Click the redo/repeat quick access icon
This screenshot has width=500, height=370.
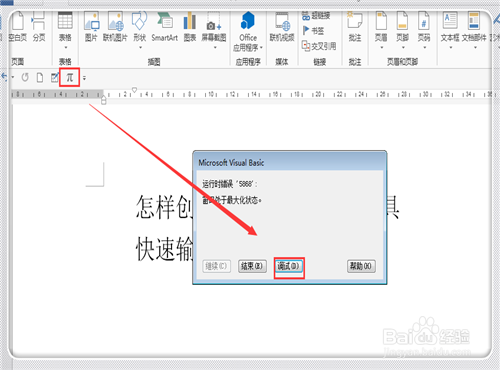[x=25, y=78]
